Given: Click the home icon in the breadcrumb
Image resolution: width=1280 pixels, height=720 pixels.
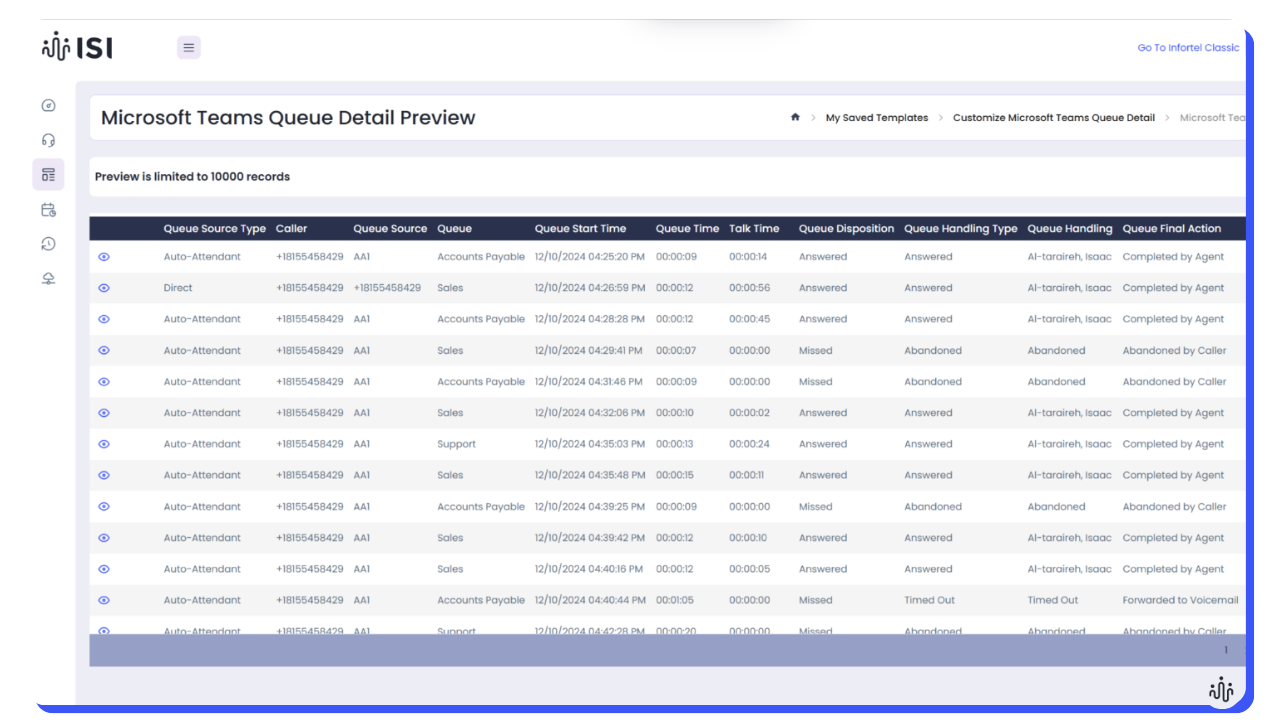Looking at the screenshot, I should 795,117.
